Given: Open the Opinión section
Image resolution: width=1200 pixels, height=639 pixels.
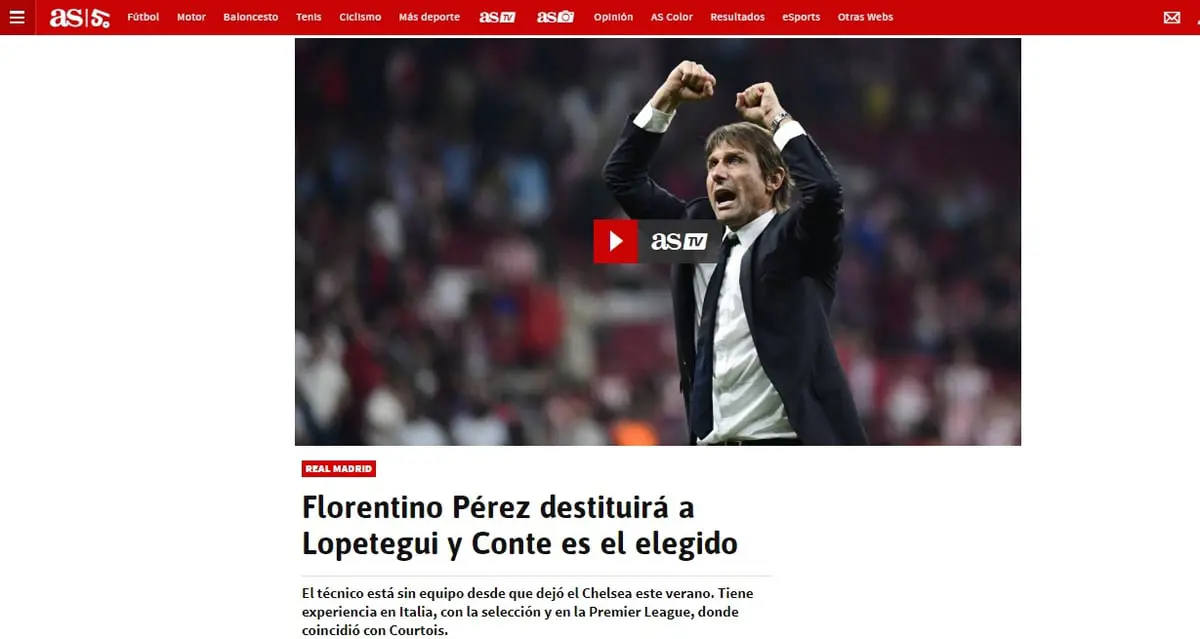Looking at the screenshot, I should point(613,17).
